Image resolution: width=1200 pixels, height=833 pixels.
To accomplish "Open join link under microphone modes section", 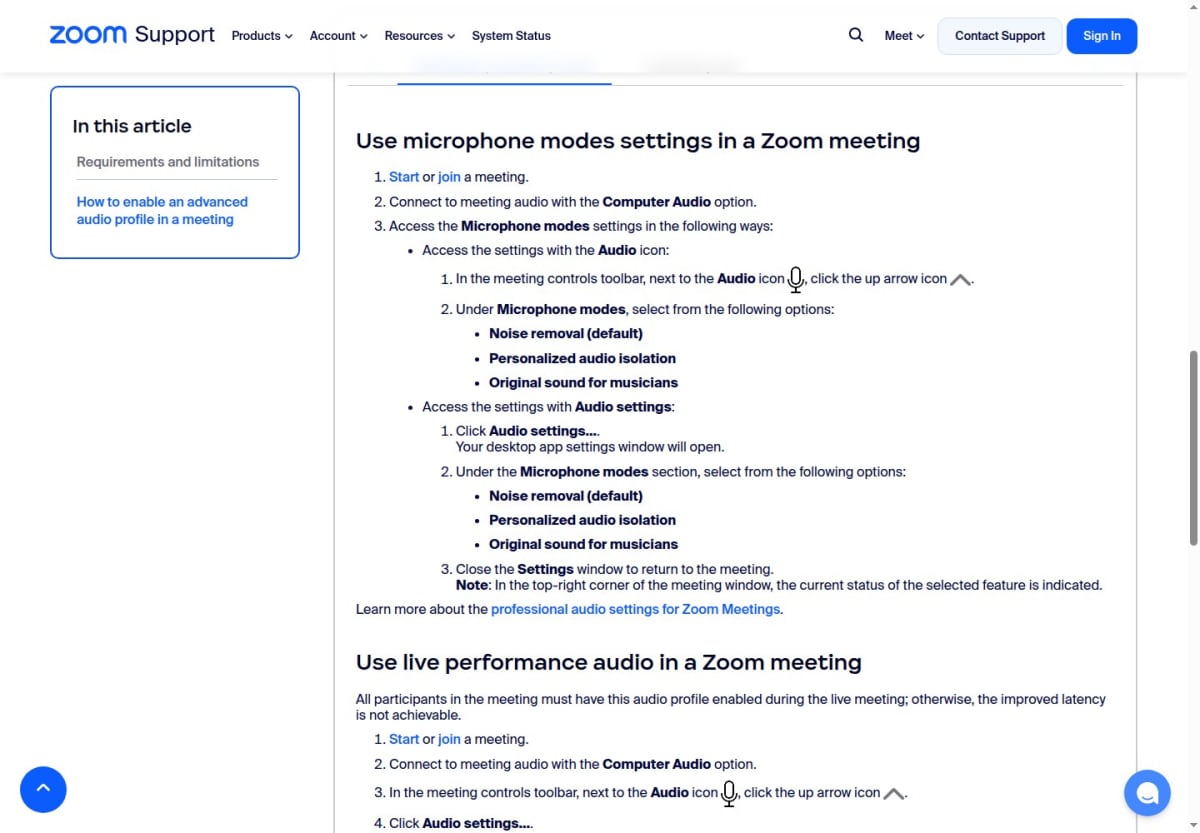I will point(449,177).
